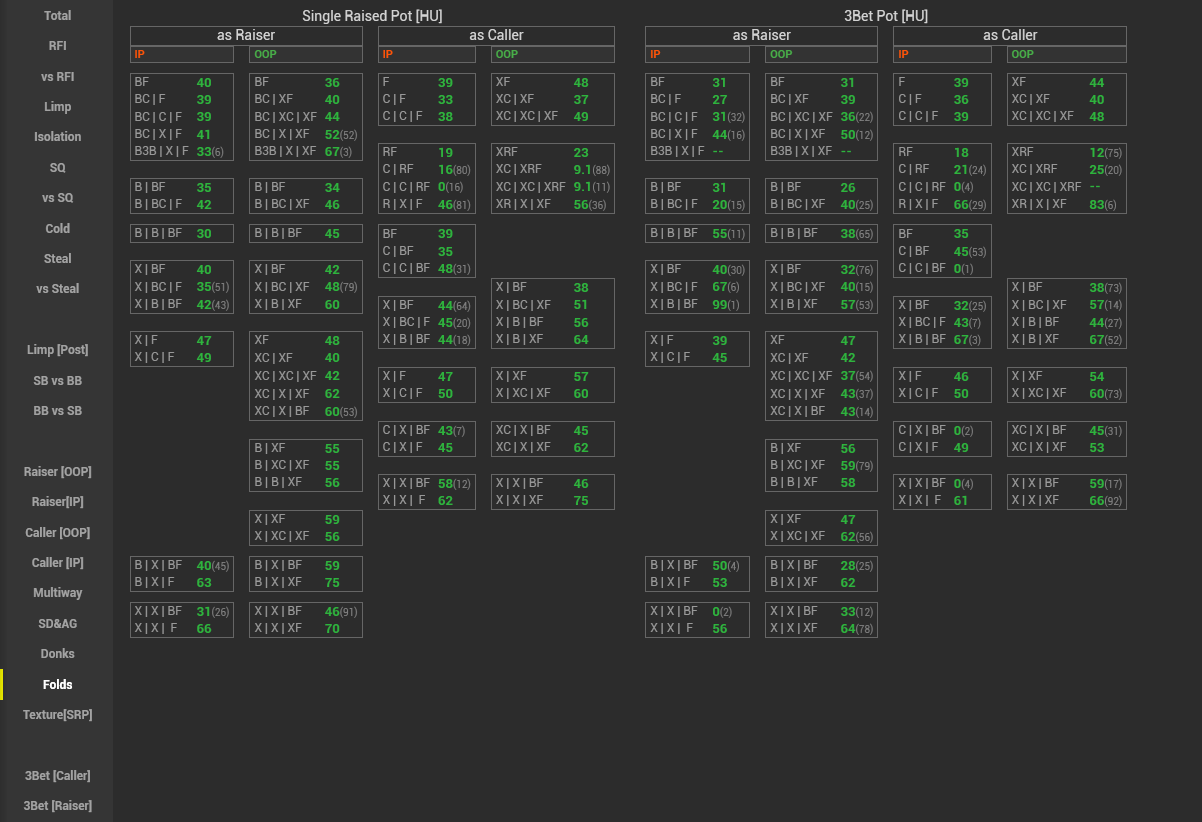Go to the vs SQ tab
Screen dimensions: 1202x822
[x=57, y=198]
